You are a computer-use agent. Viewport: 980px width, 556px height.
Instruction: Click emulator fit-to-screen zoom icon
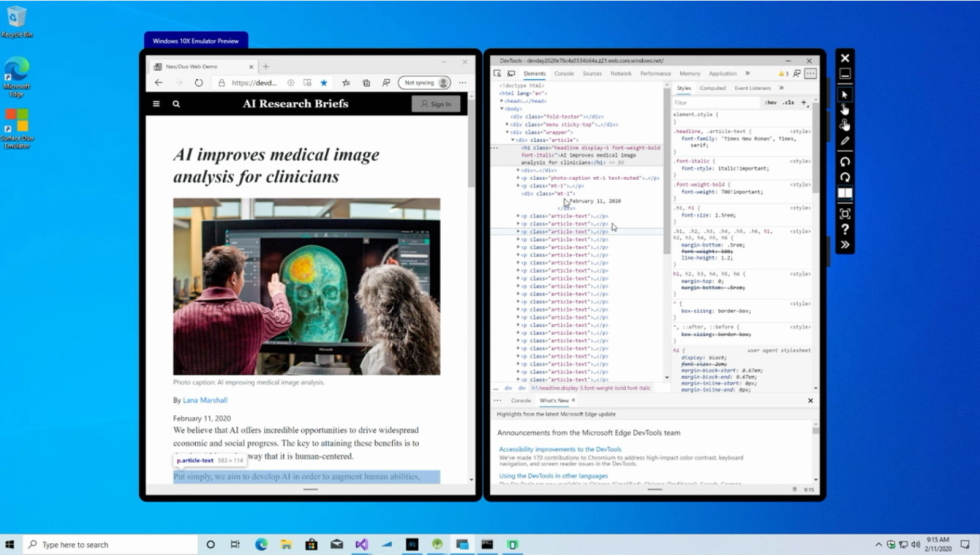(x=845, y=214)
